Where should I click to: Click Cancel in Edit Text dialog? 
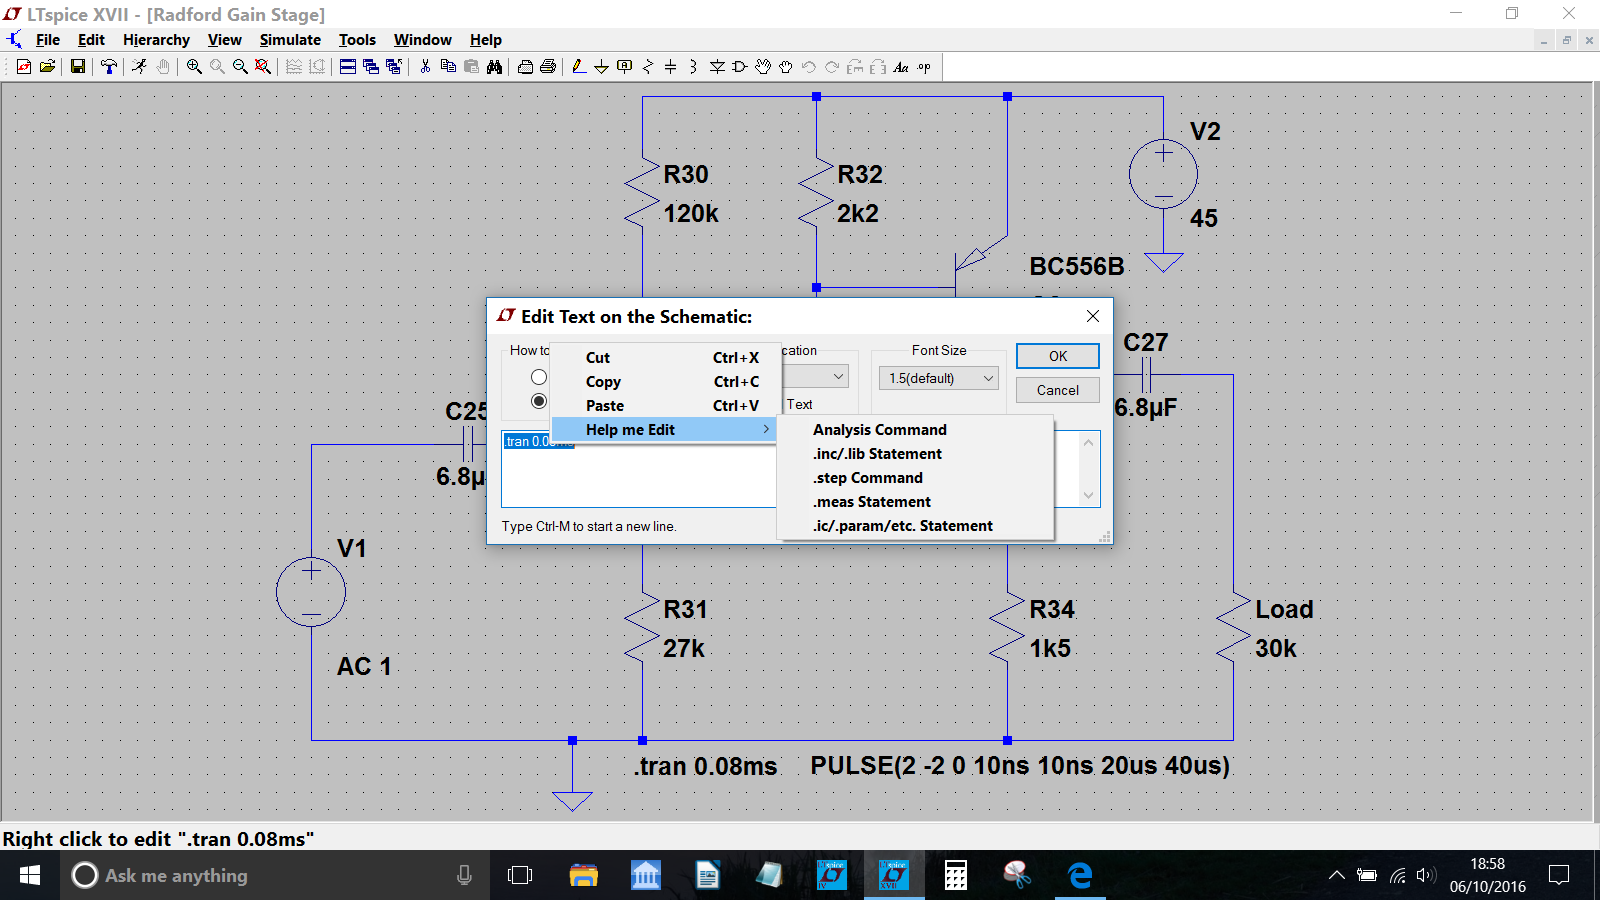tap(1058, 390)
